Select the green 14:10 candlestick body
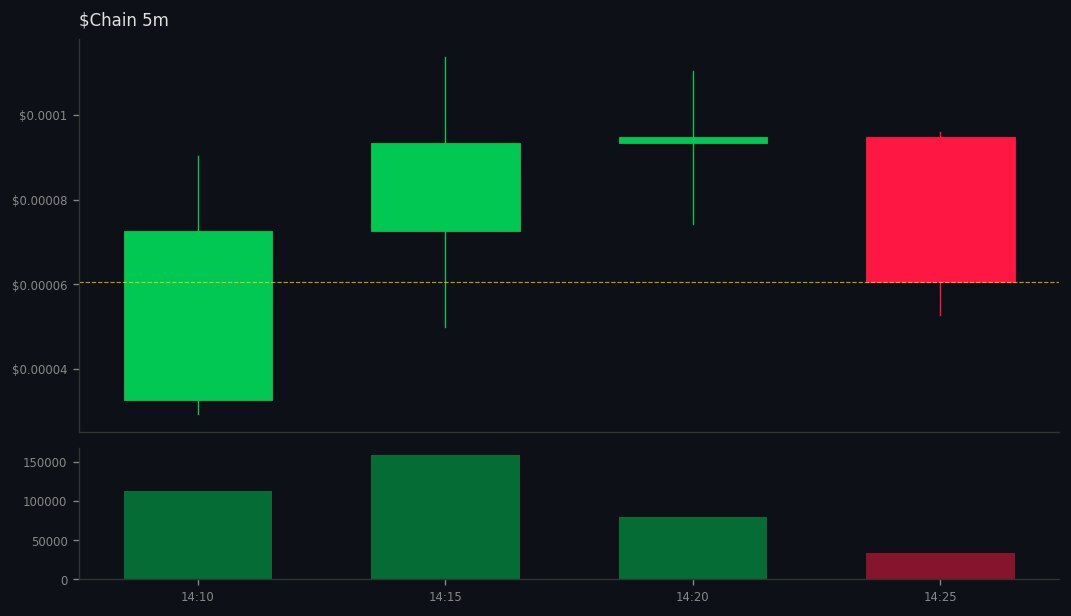Screen dimensions: 1071x616 coord(198,315)
